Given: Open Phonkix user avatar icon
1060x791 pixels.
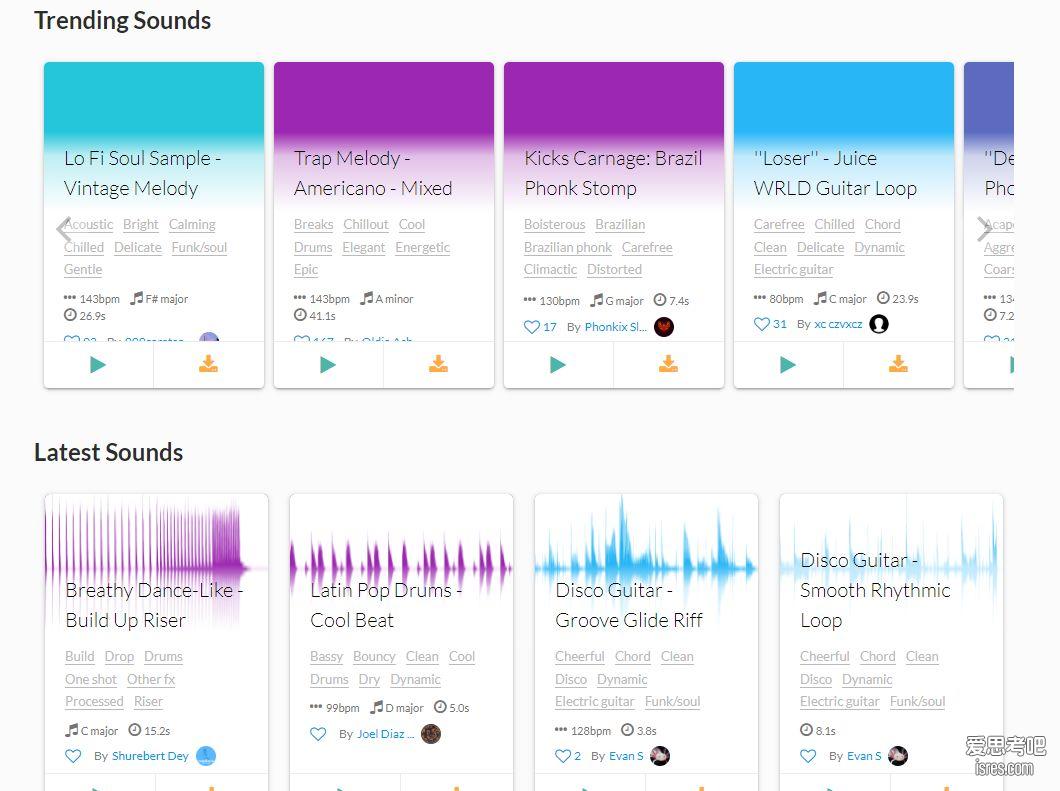Looking at the screenshot, I should pyautogui.click(x=664, y=327).
